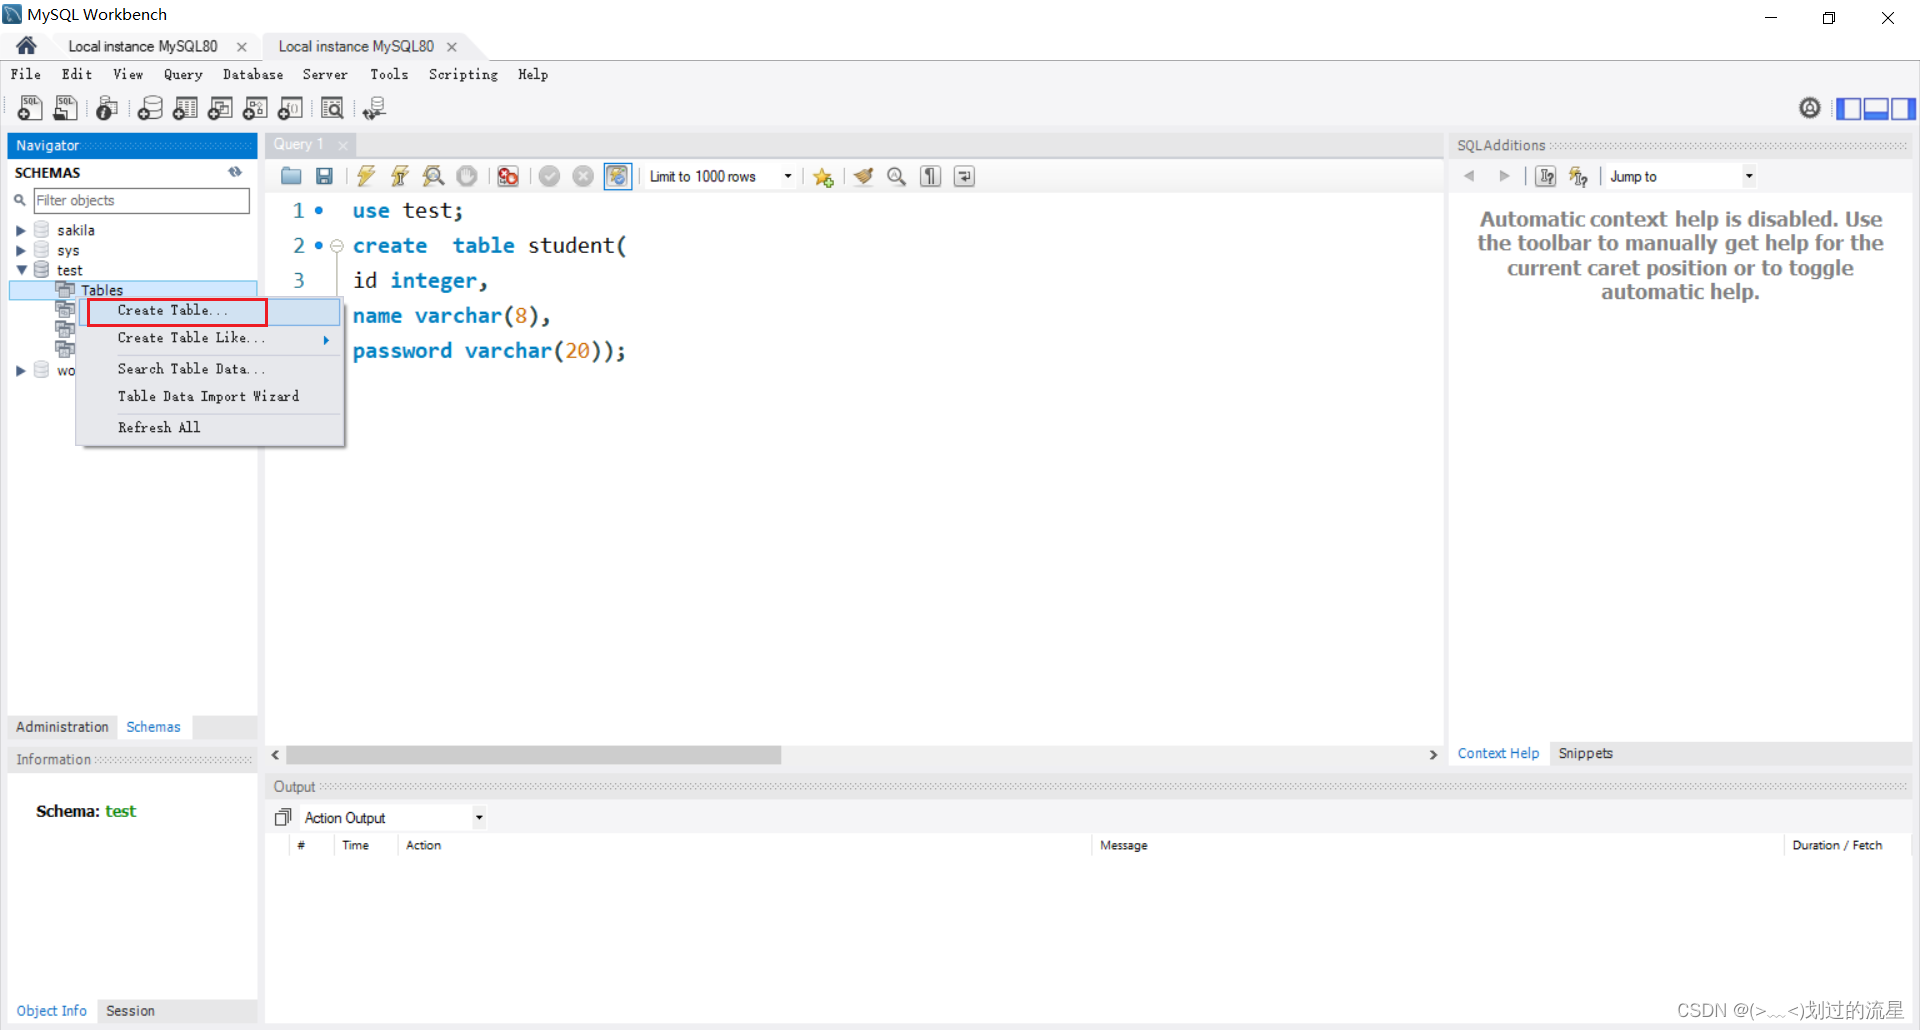Open Workbench preferences gear icon
The height and width of the screenshot is (1030, 1920).
(1810, 108)
